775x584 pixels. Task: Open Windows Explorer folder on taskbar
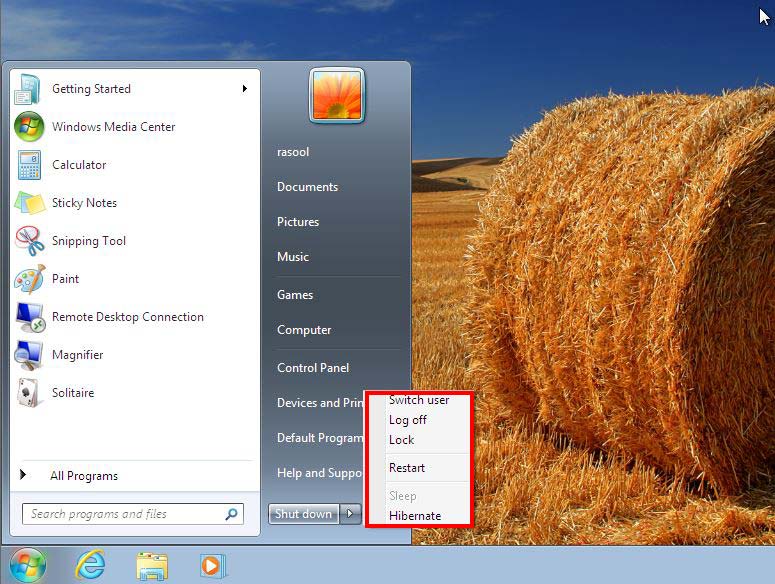(151, 565)
